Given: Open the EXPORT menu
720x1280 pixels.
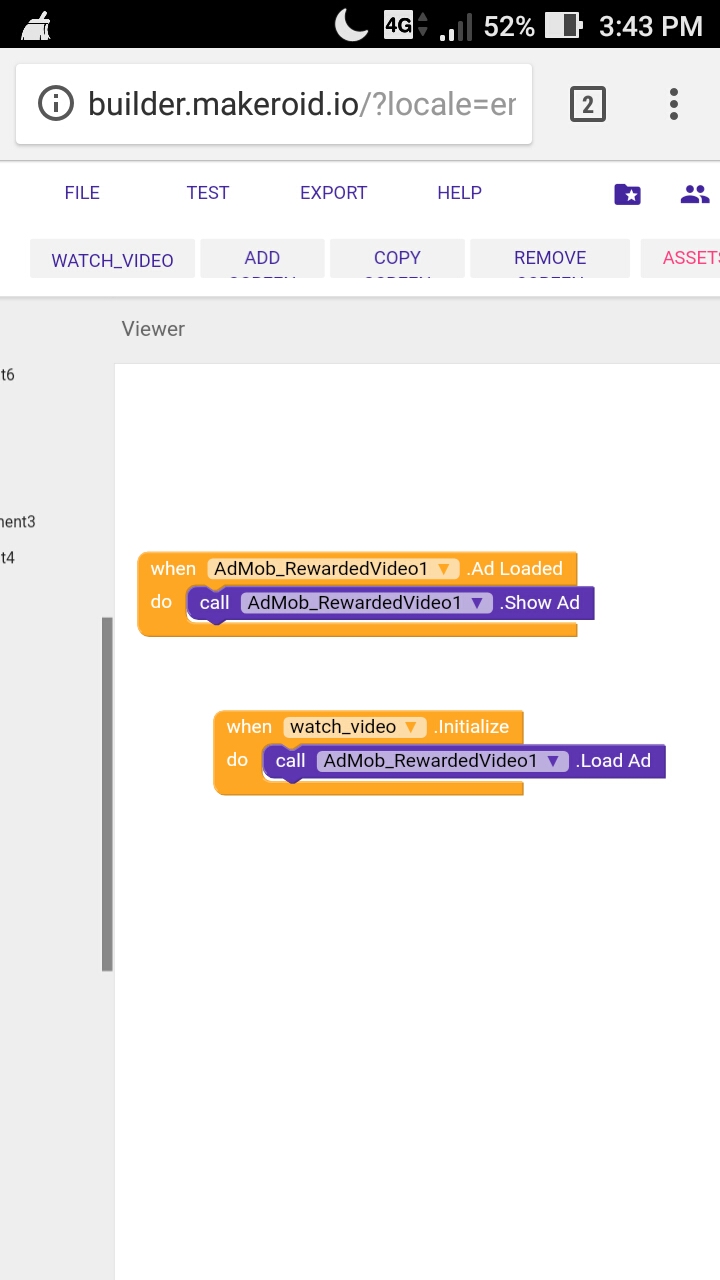Looking at the screenshot, I should click(x=333, y=193).
